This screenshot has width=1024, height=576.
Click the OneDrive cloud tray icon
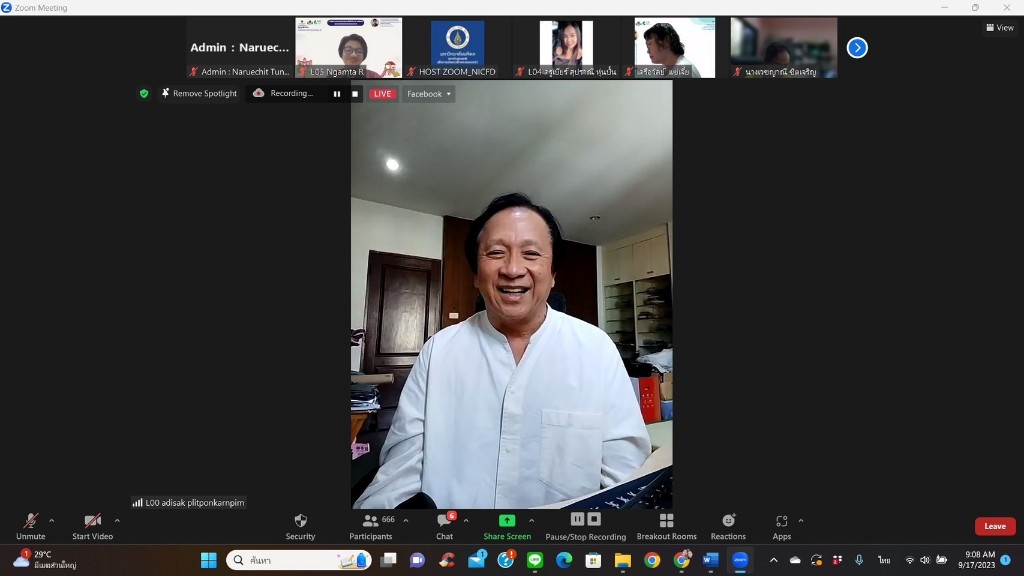click(795, 560)
